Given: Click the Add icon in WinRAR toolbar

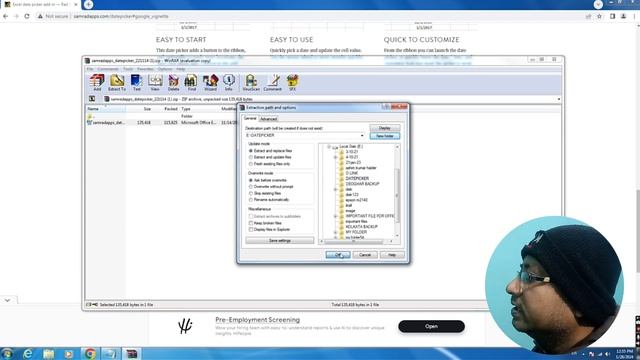Looking at the screenshot, I should click(x=97, y=82).
